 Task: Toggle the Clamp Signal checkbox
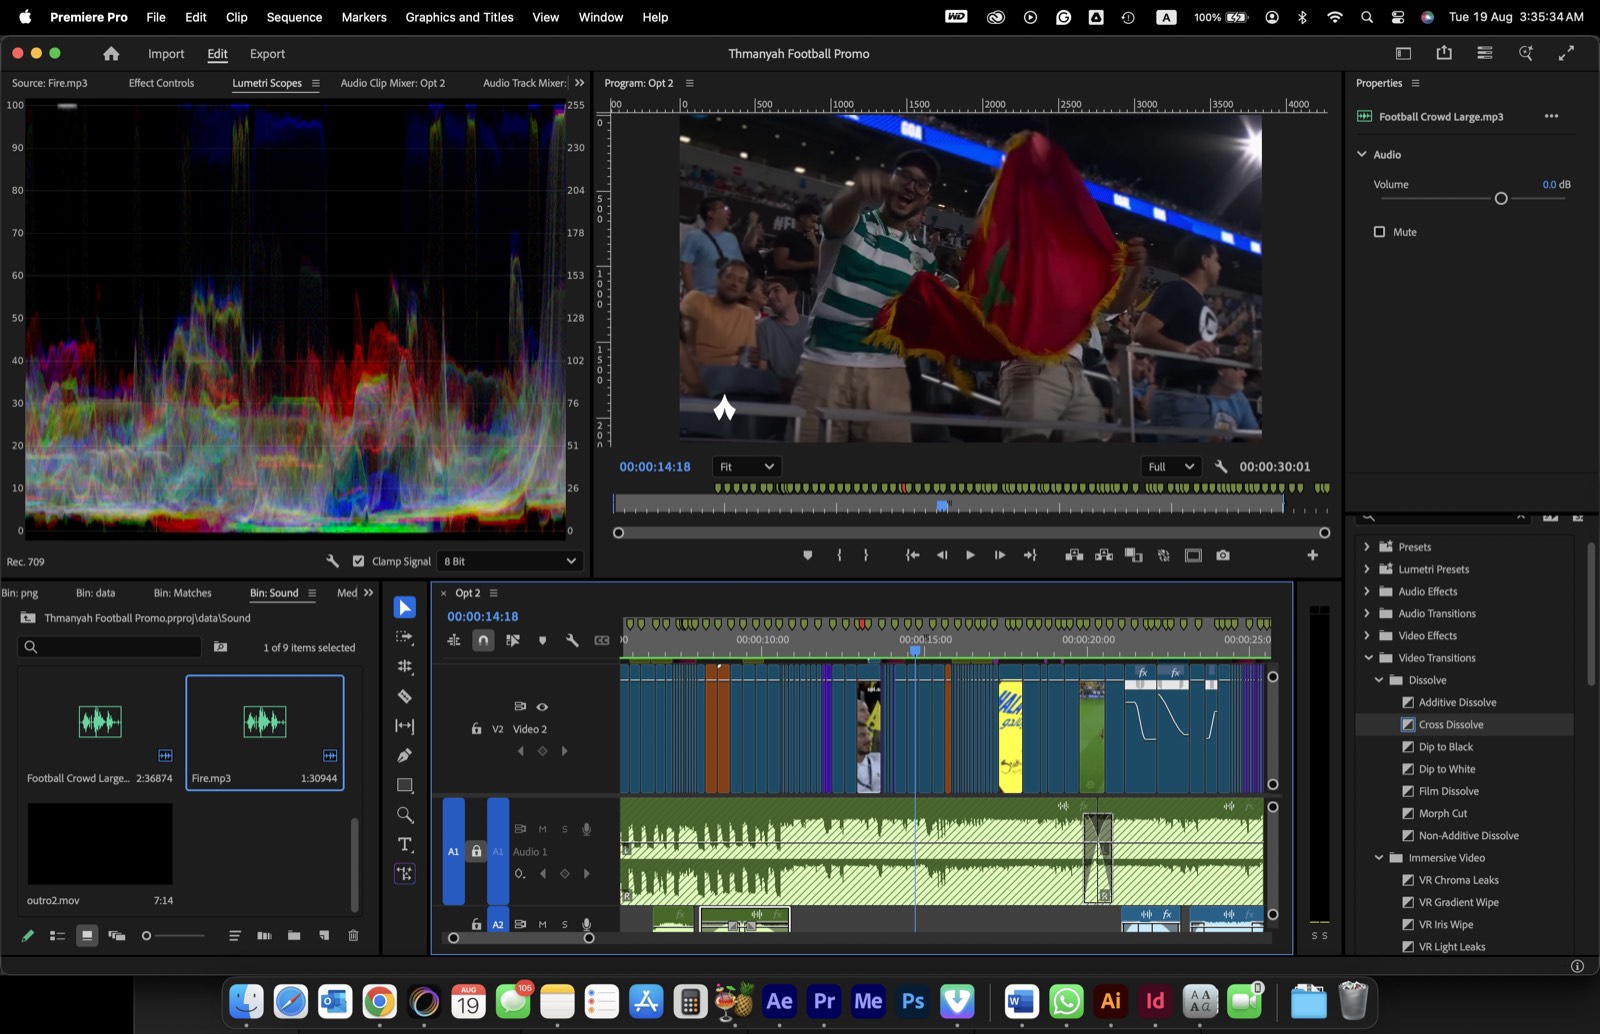(x=358, y=561)
